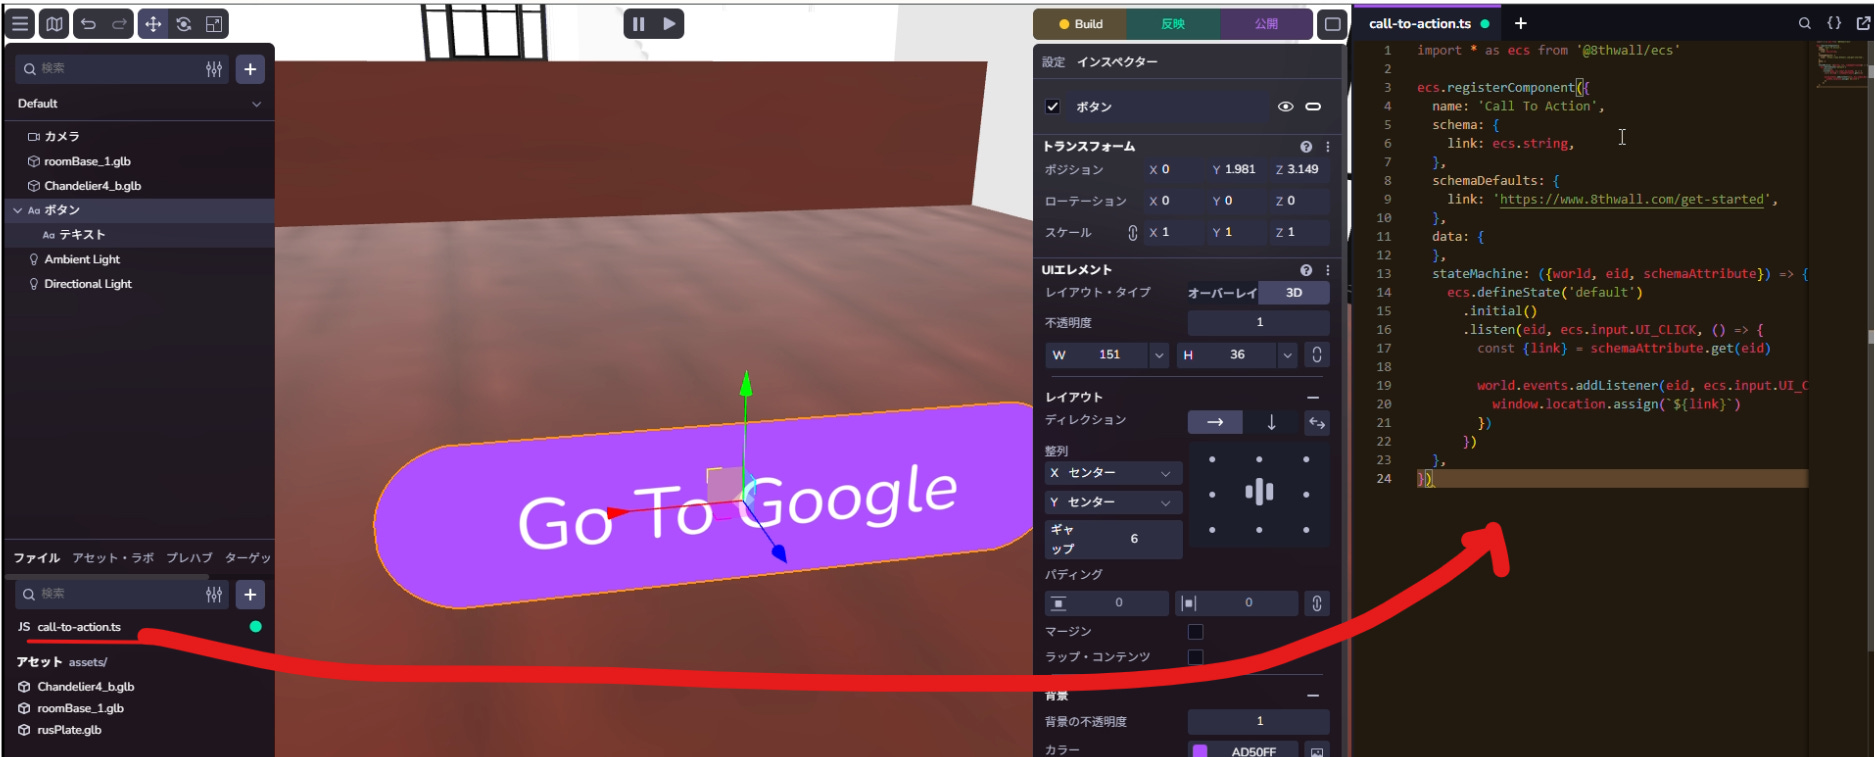The height and width of the screenshot is (757, 1875).
Task: Search within the code editor
Action: point(1804,23)
